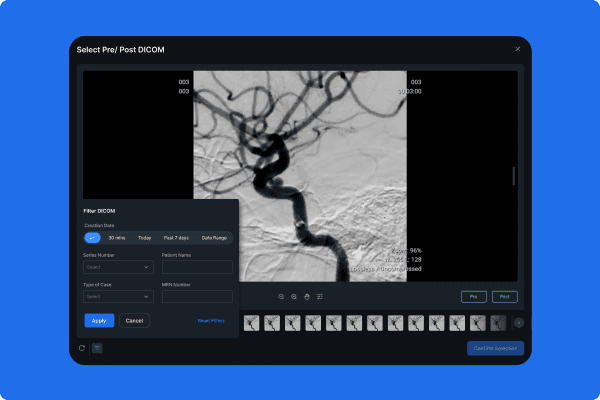Click the Confirm Selection button
The width and height of the screenshot is (600, 400).
[495, 348]
